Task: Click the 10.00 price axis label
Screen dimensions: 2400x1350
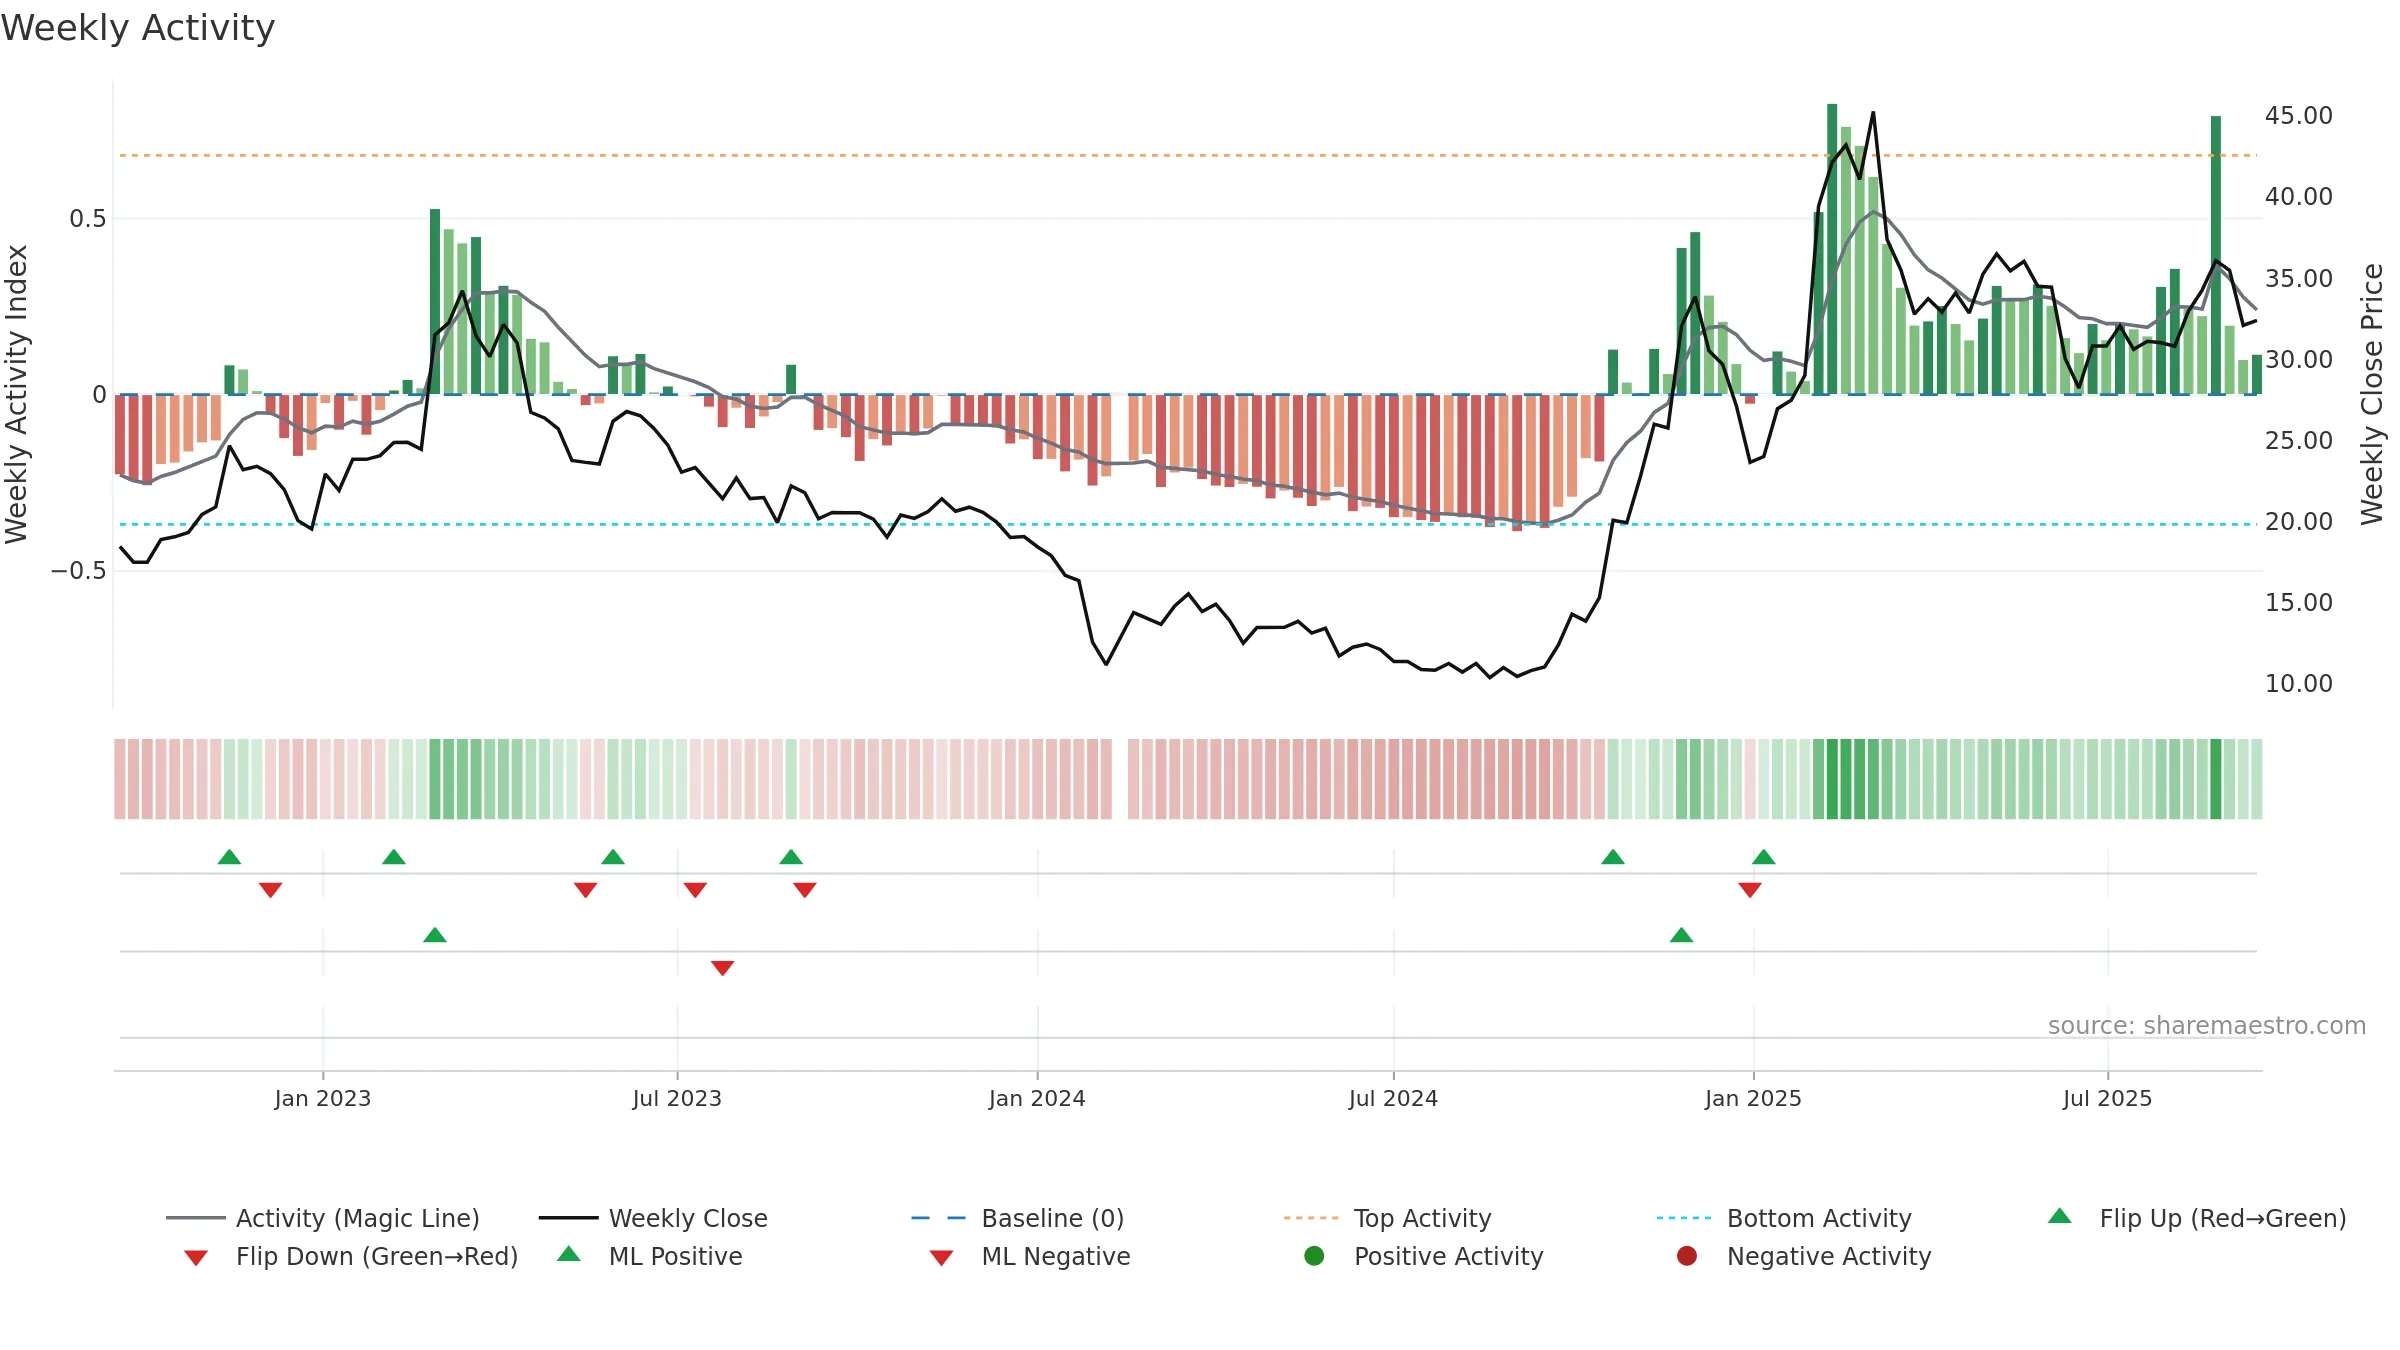Action: [x=2299, y=684]
